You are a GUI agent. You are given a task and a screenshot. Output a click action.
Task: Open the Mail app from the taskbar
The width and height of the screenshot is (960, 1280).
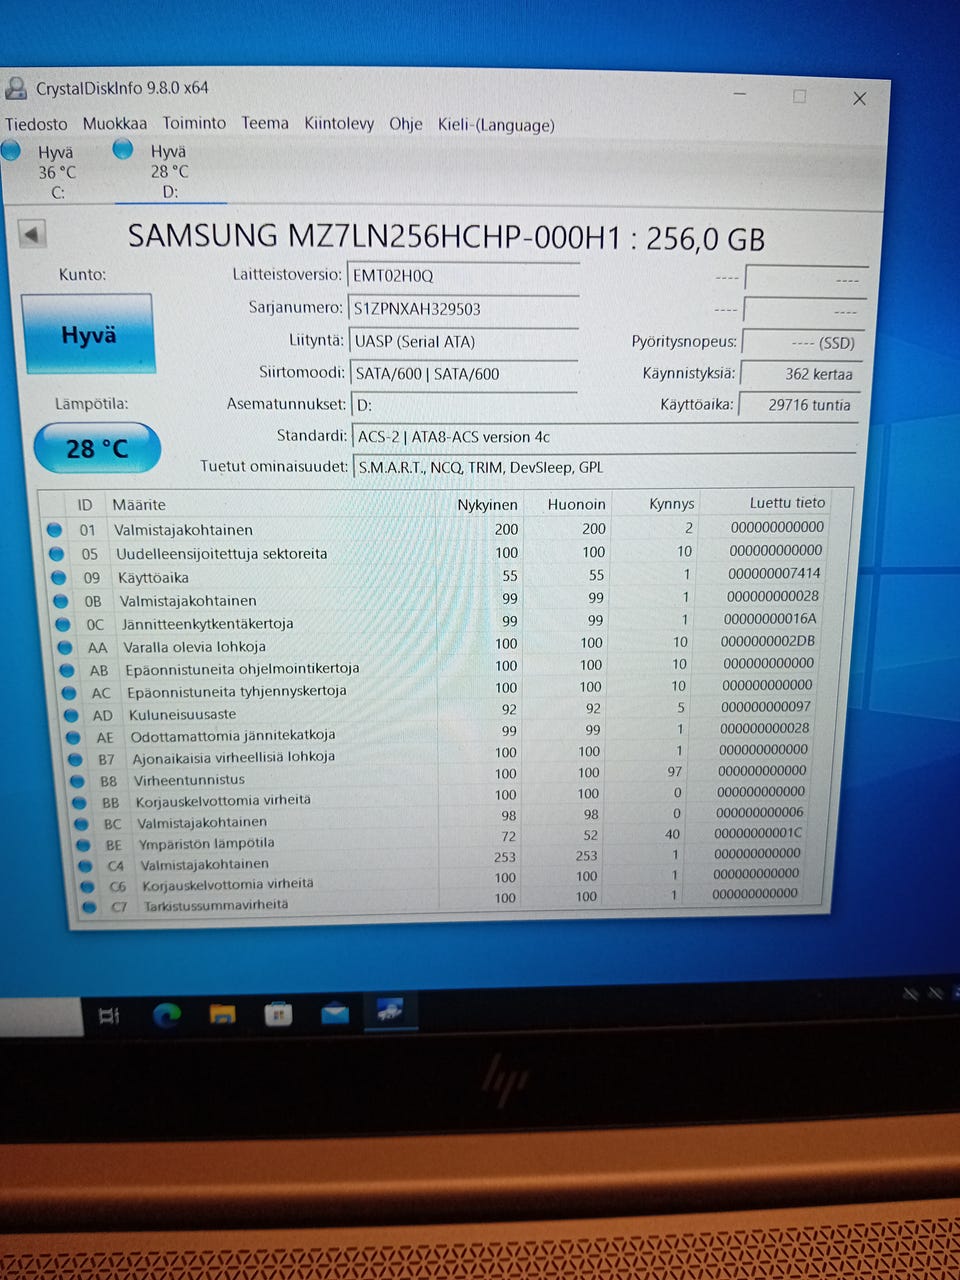tap(335, 1014)
